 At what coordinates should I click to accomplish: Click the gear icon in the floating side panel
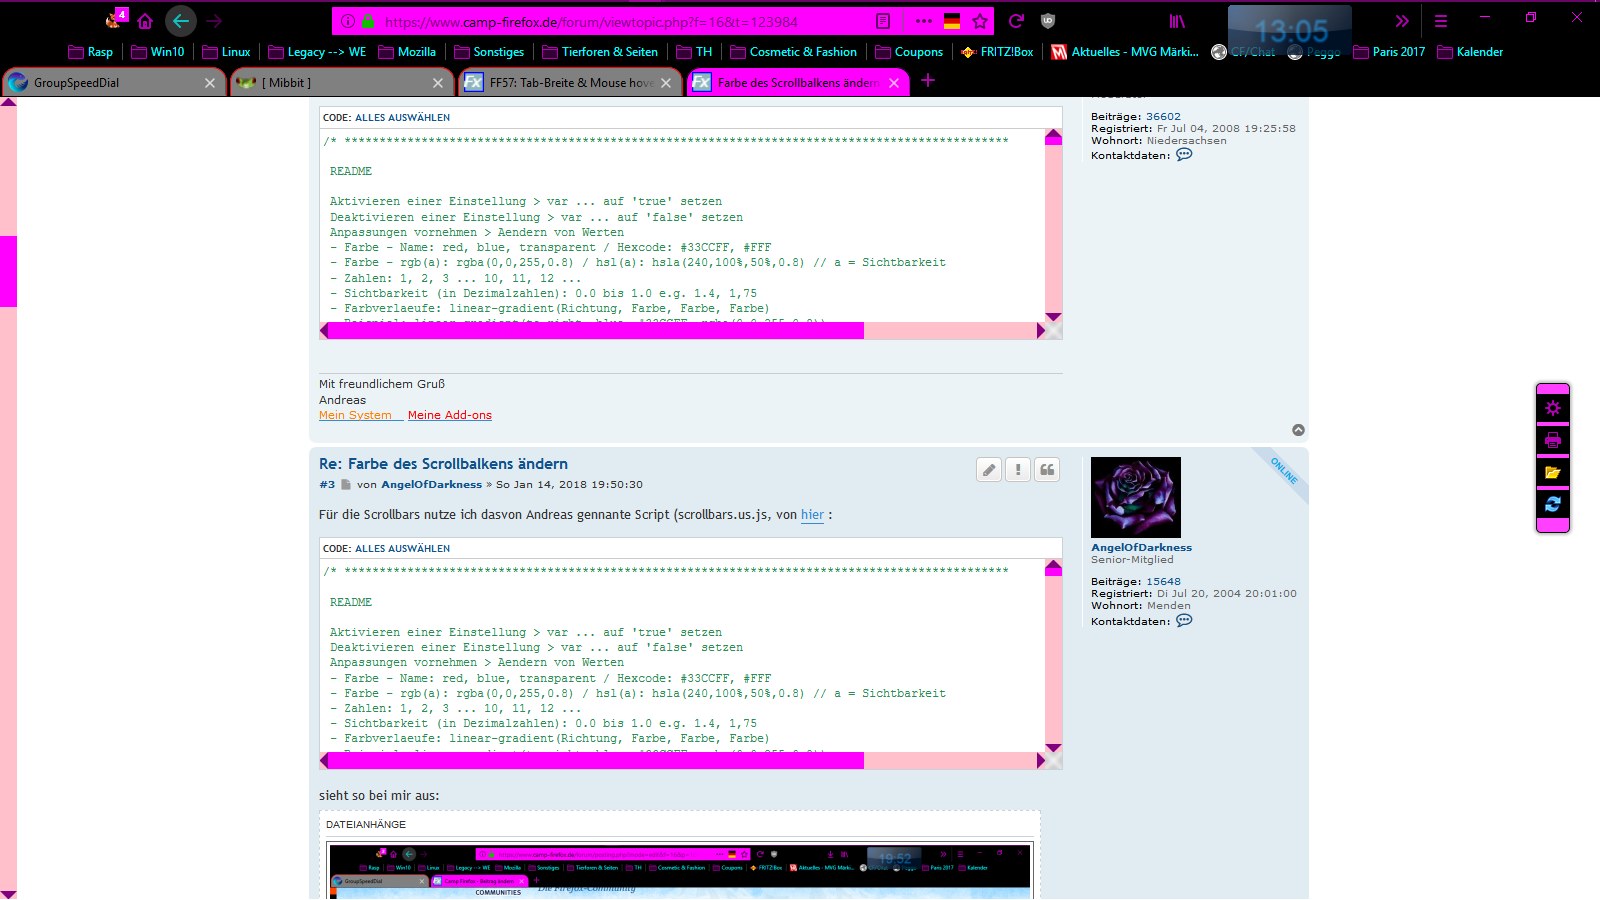(x=1552, y=408)
